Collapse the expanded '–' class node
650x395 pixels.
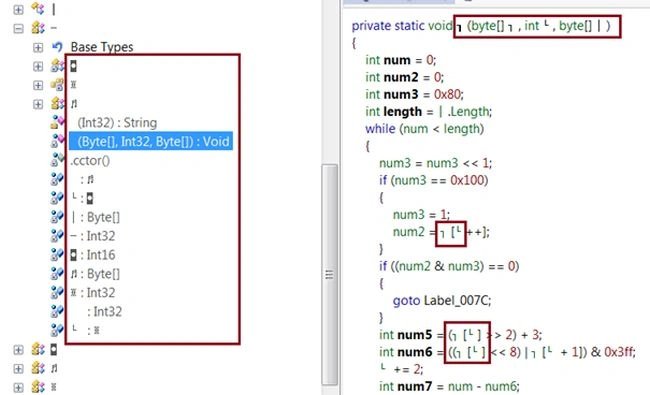coord(18,29)
